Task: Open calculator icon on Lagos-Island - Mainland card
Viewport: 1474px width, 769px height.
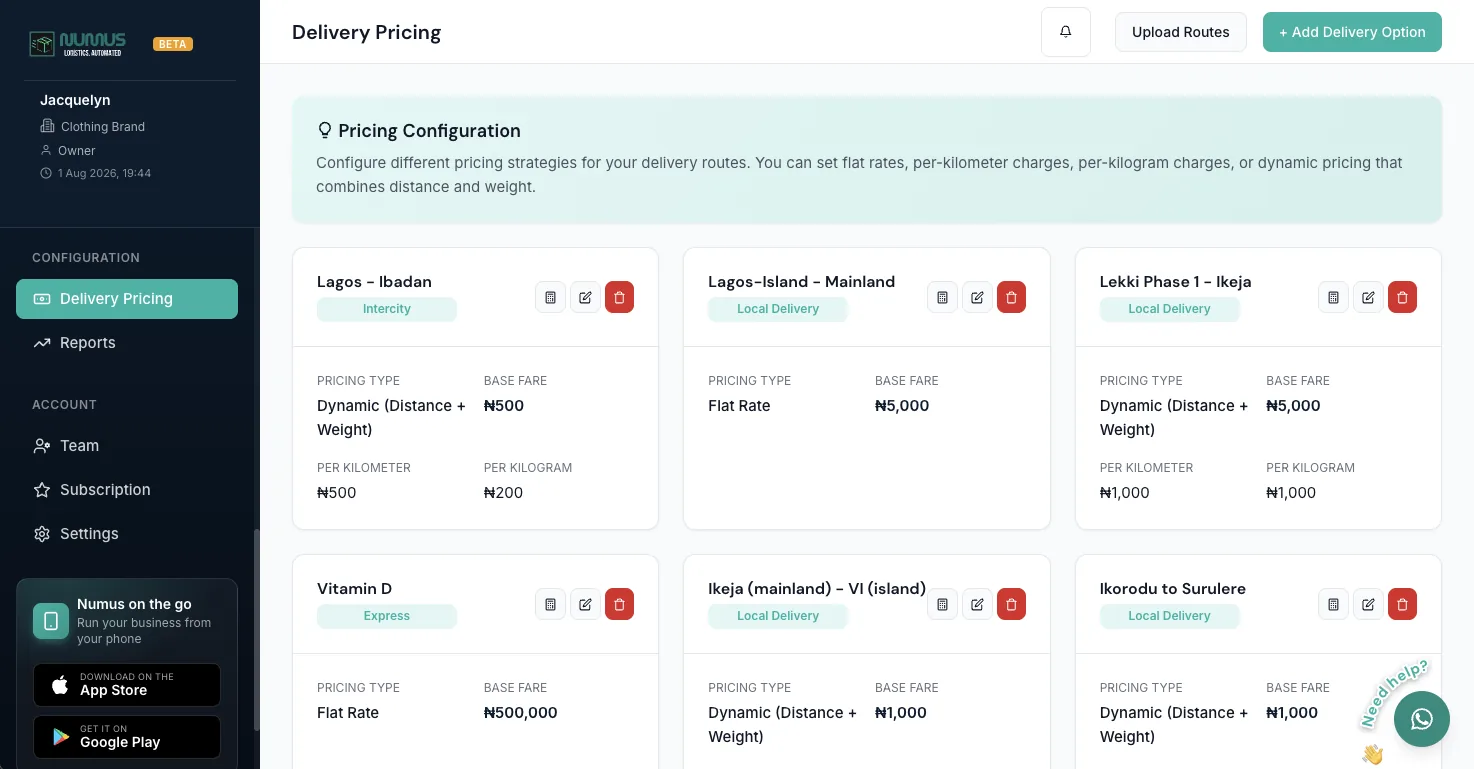Action: coord(942,297)
